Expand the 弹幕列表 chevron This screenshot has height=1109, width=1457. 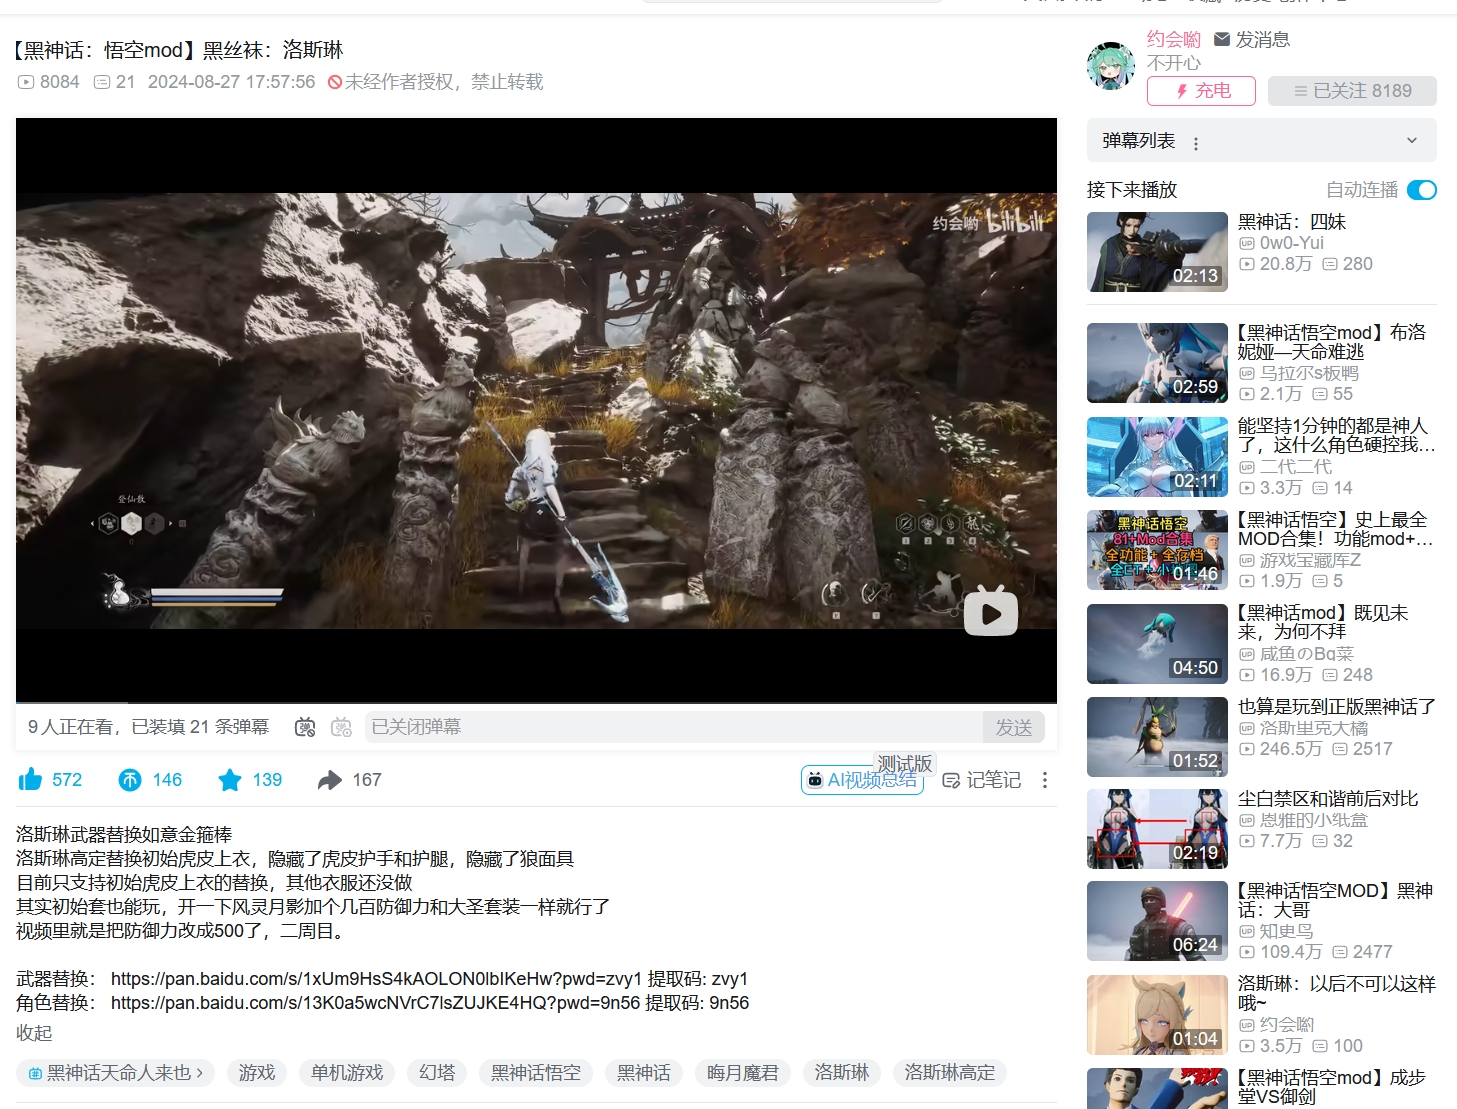tap(1412, 141)
